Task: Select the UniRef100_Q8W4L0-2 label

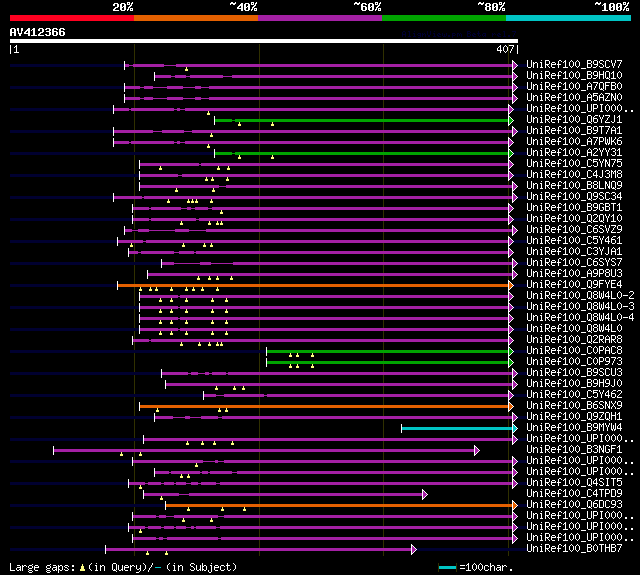Action: [x=580, y=295]
